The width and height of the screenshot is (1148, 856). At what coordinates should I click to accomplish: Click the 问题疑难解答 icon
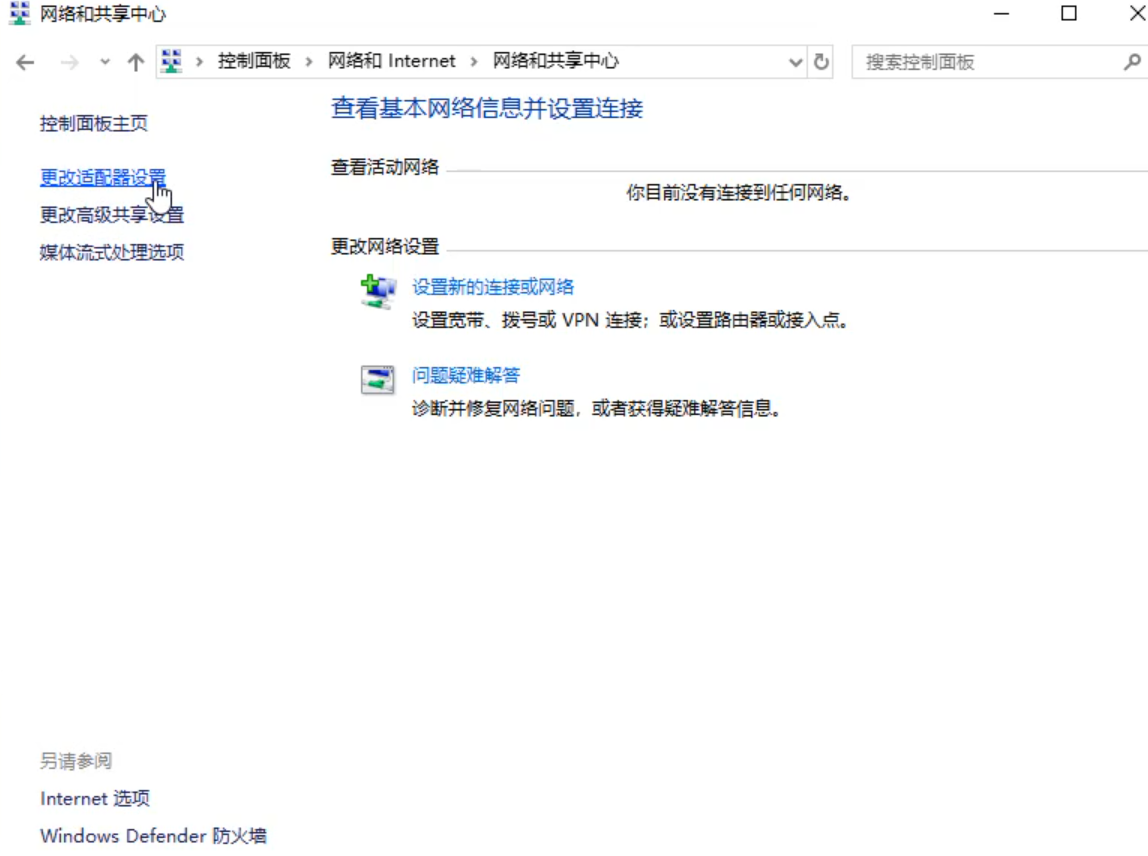378,379
